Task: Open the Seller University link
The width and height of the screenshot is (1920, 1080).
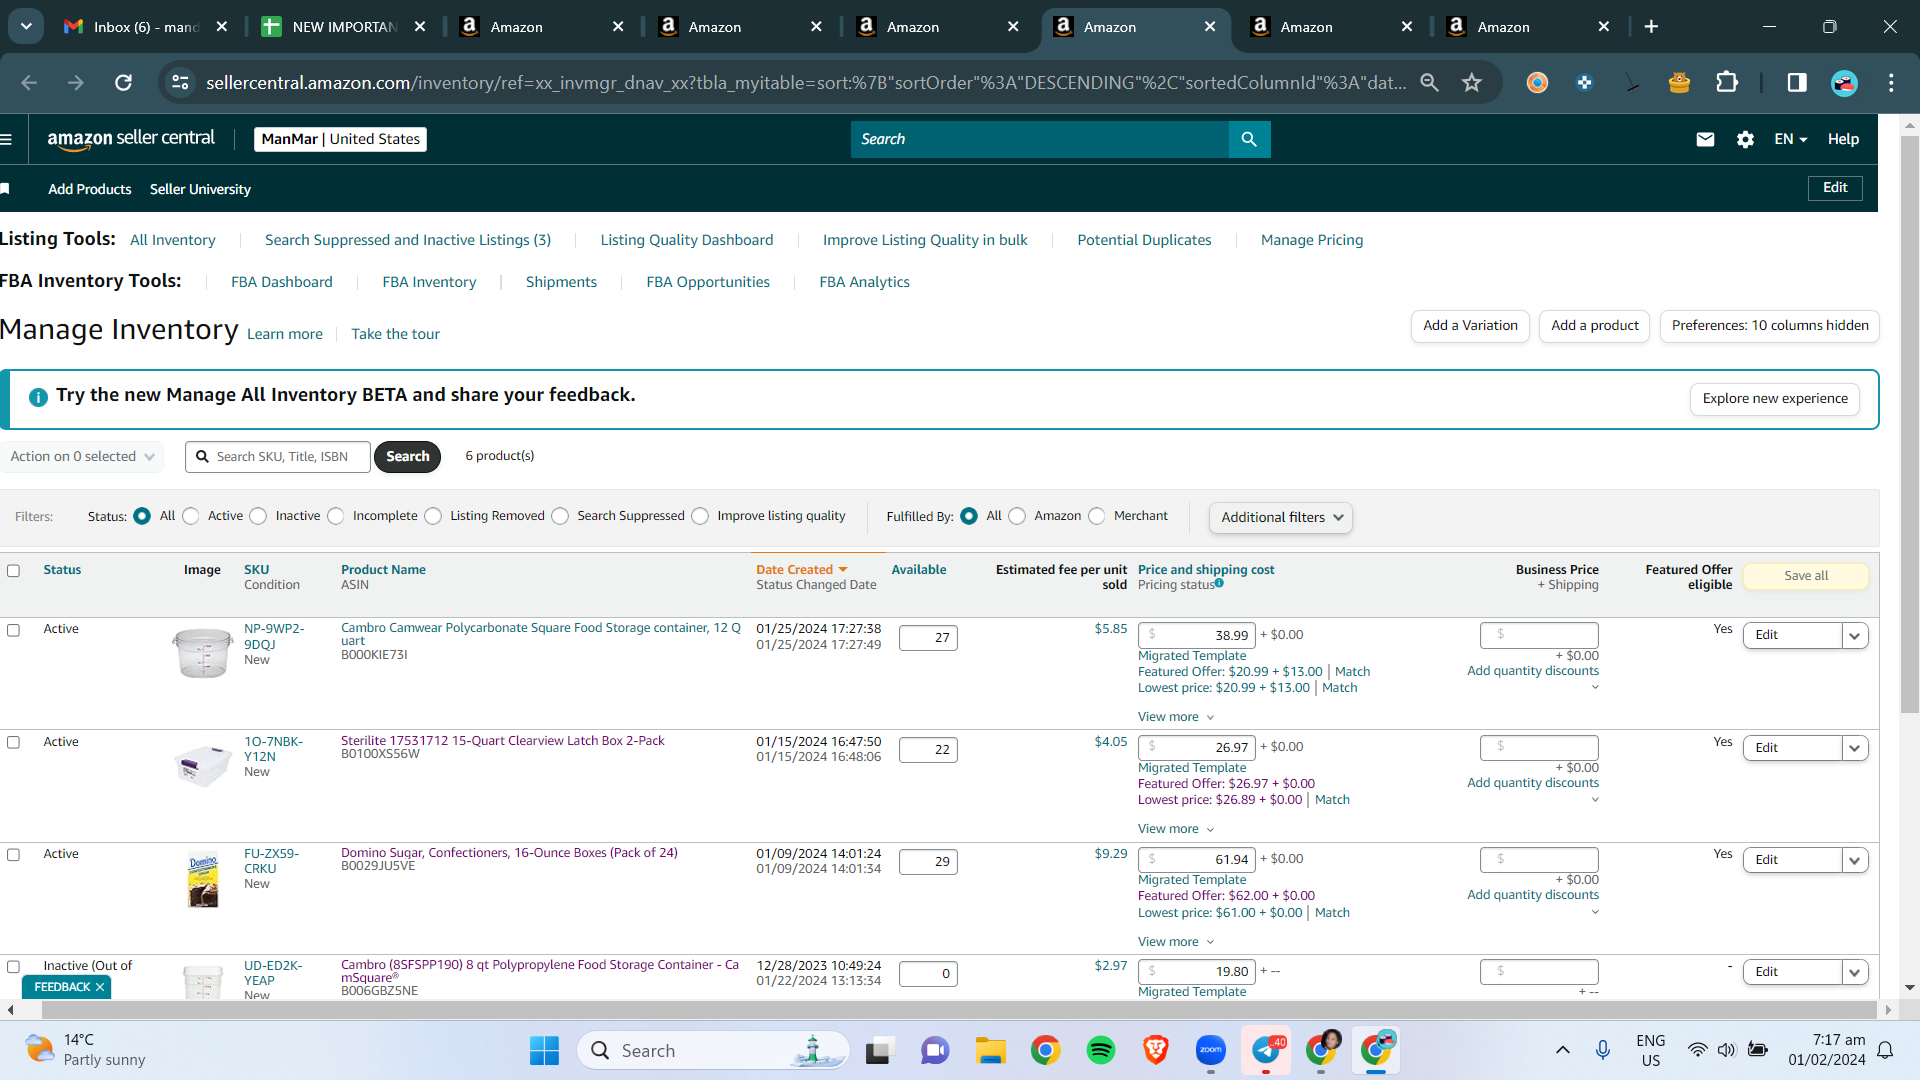Action: click(x=200, y=189)
